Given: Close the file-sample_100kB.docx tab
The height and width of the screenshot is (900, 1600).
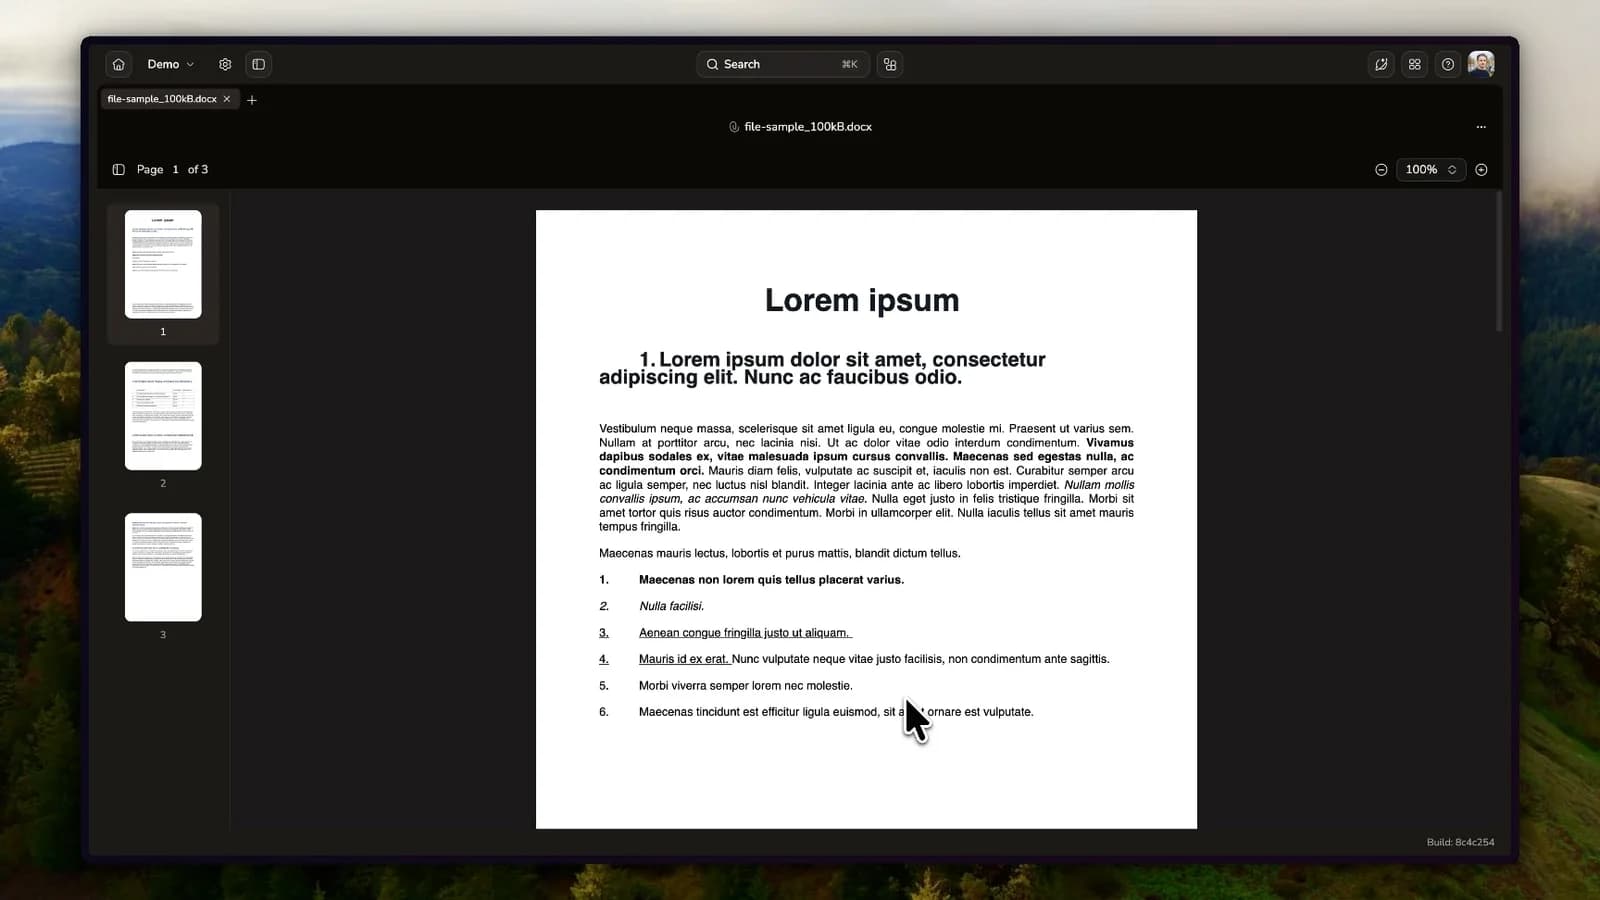Looking at the screenshot, I should (x=227, y=99).
